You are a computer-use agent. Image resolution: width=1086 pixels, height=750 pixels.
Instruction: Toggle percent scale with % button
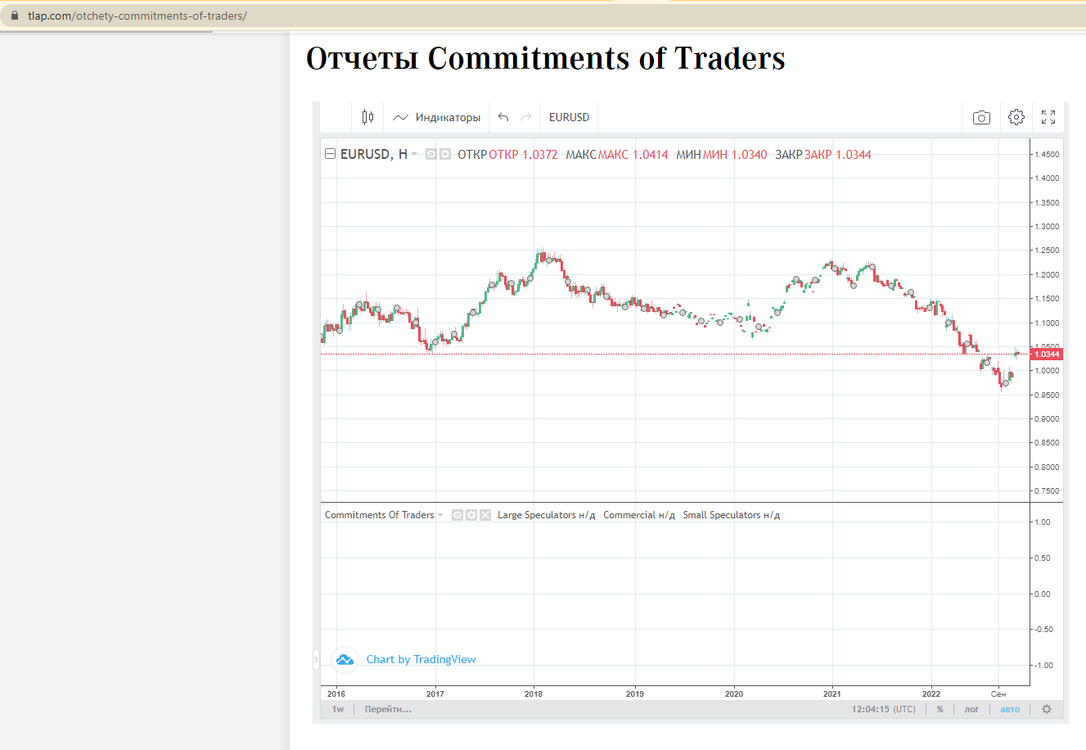tap(940, 709)
